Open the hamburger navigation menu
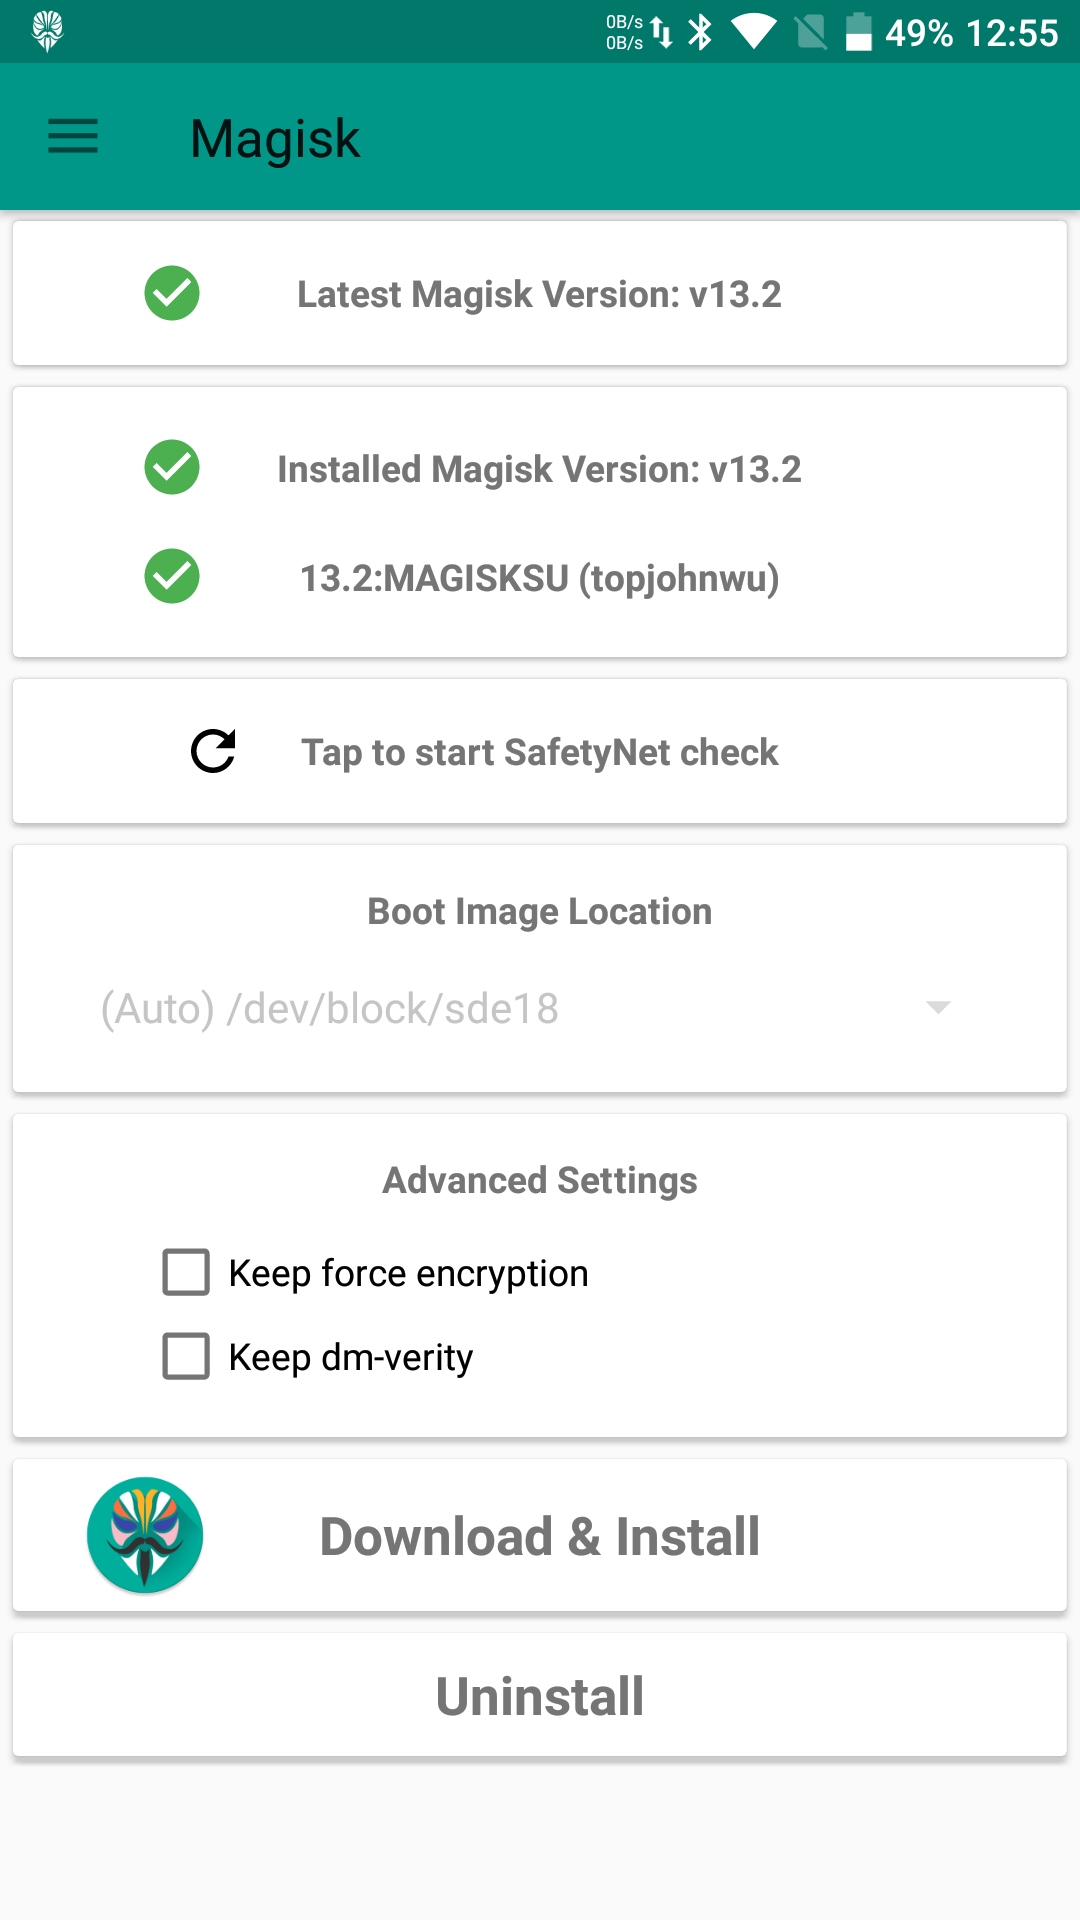This screenshot has width=1080, height=1920. click(x=73, y=136)
